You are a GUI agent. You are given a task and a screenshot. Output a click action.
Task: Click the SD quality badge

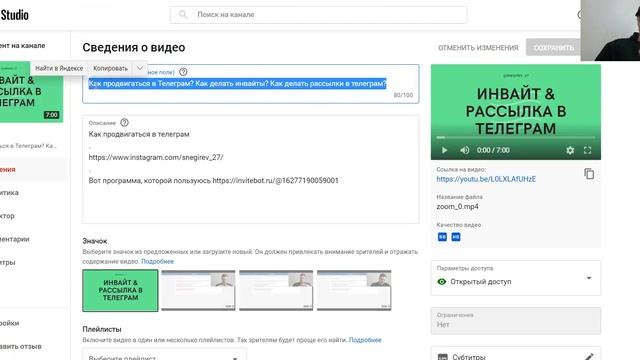442,237
